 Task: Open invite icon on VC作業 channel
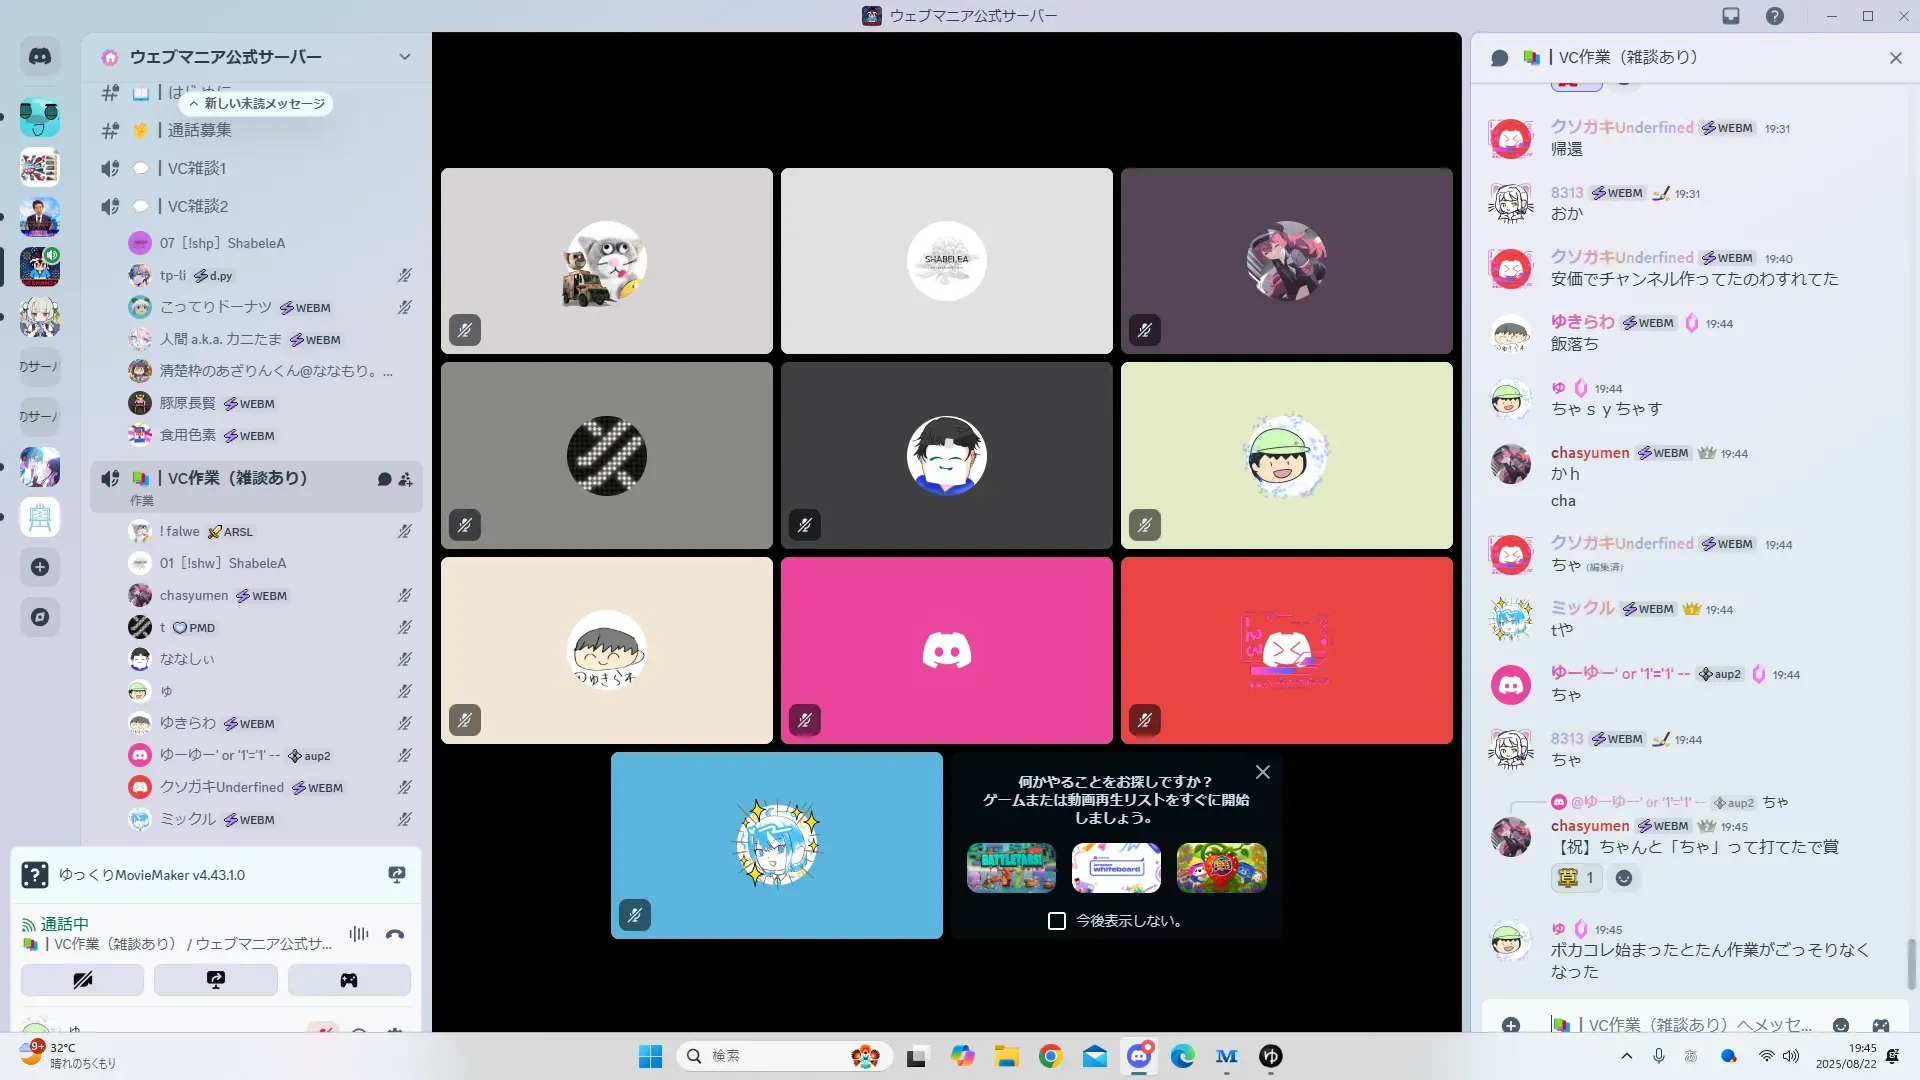406,479
